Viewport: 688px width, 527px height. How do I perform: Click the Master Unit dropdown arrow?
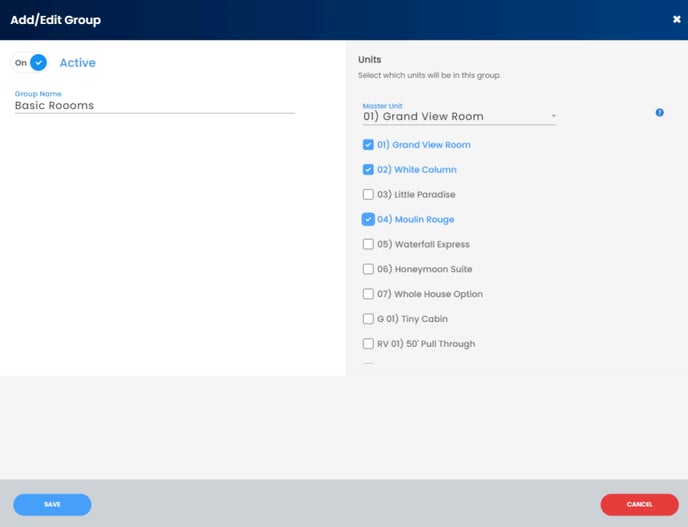click(x=553, y=116)
